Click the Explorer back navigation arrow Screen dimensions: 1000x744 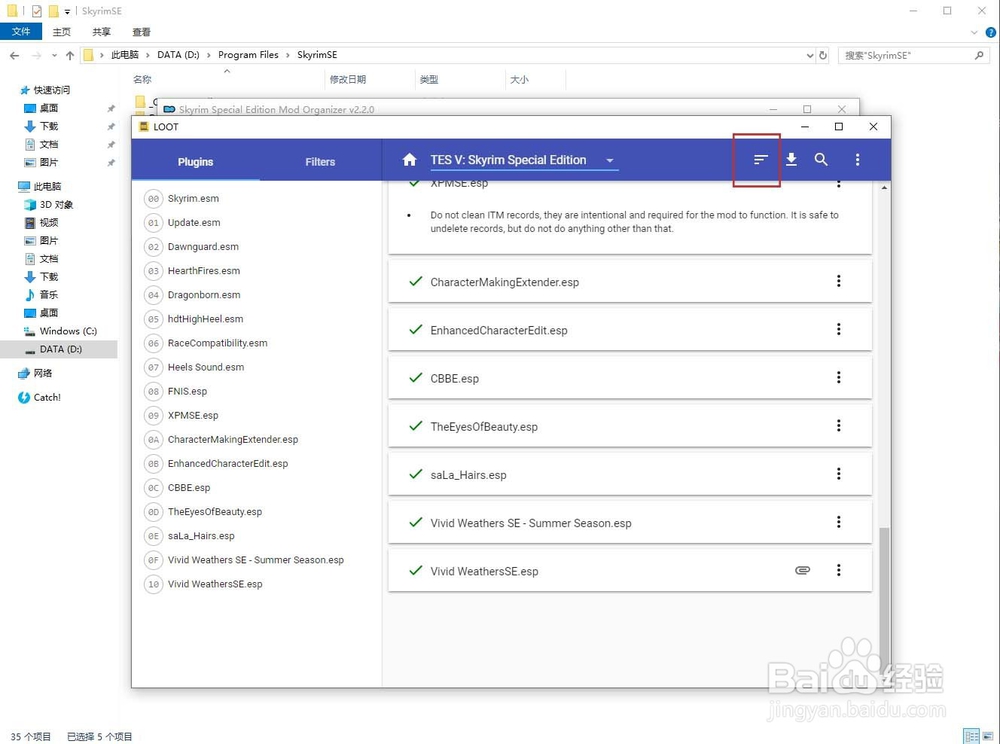coord(15,55)
